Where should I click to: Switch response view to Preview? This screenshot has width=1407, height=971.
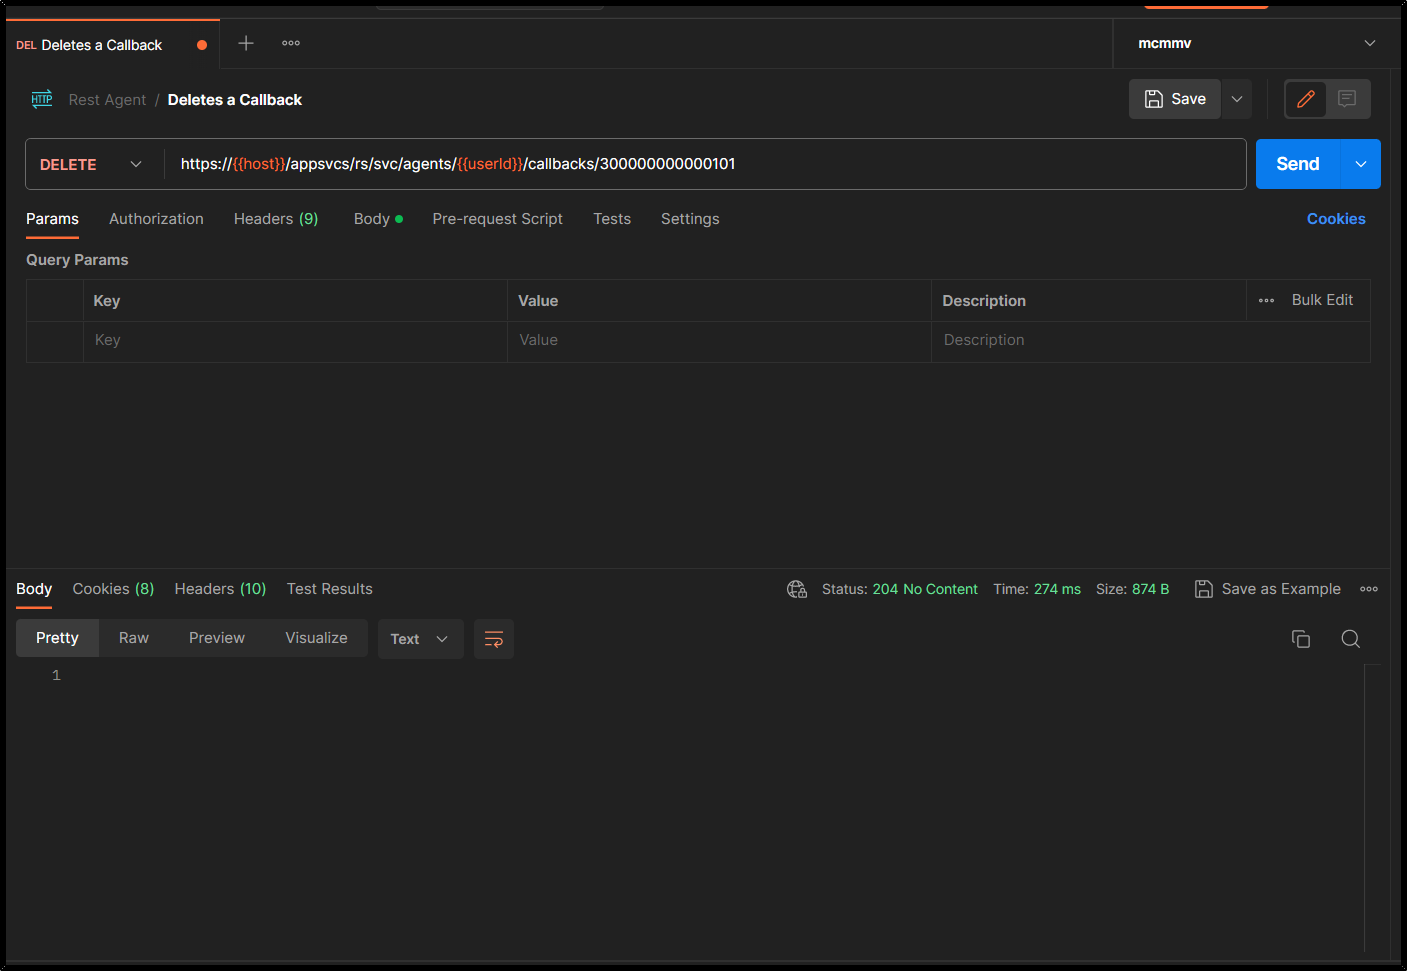(217, 638)
